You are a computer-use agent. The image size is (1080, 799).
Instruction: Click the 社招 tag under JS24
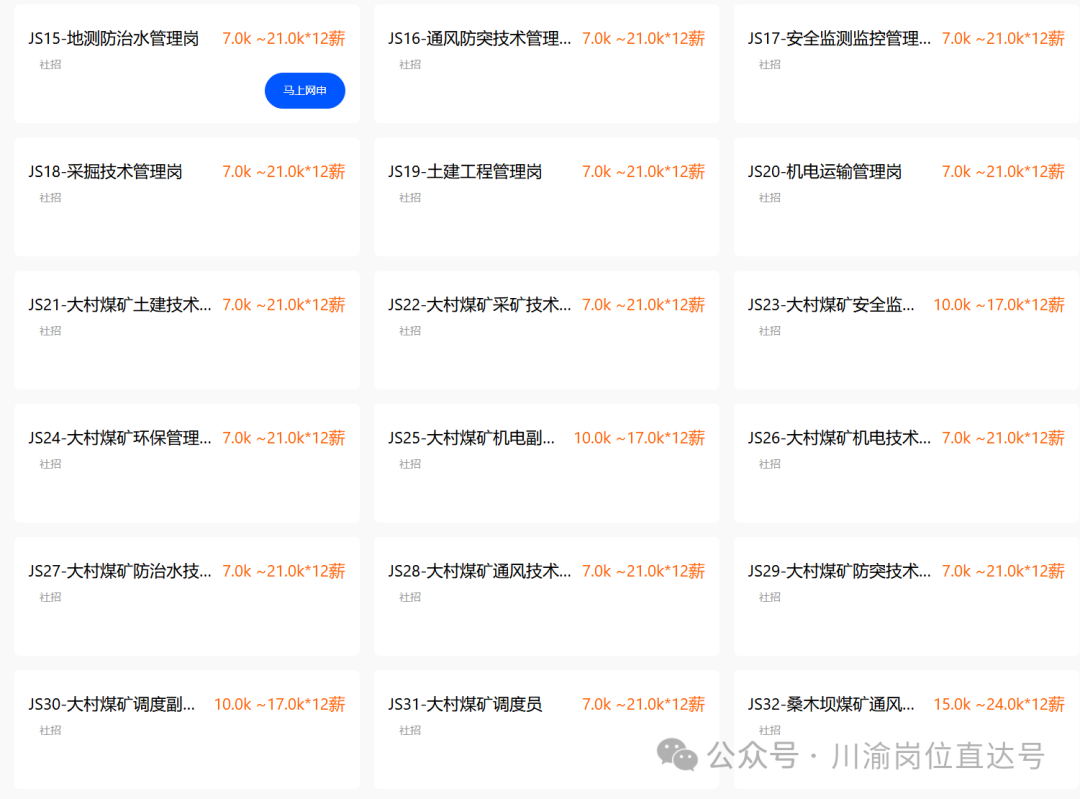point(50,464)
